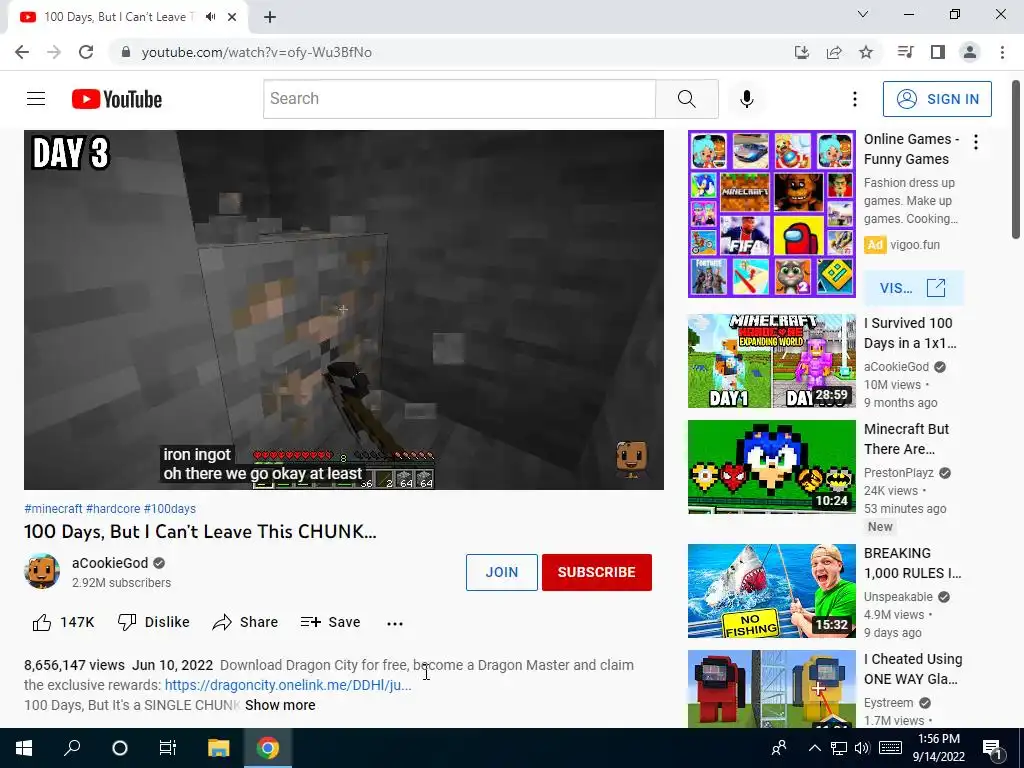Open a new browser tab
1024x768 pixels.
click(x=270, y=17)
